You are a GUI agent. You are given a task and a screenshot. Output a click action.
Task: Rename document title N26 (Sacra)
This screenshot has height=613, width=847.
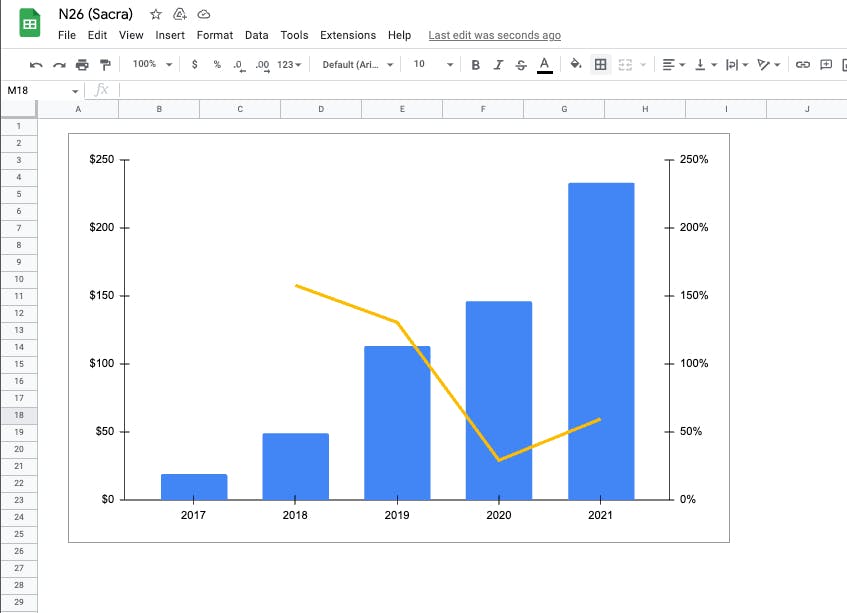96,14
